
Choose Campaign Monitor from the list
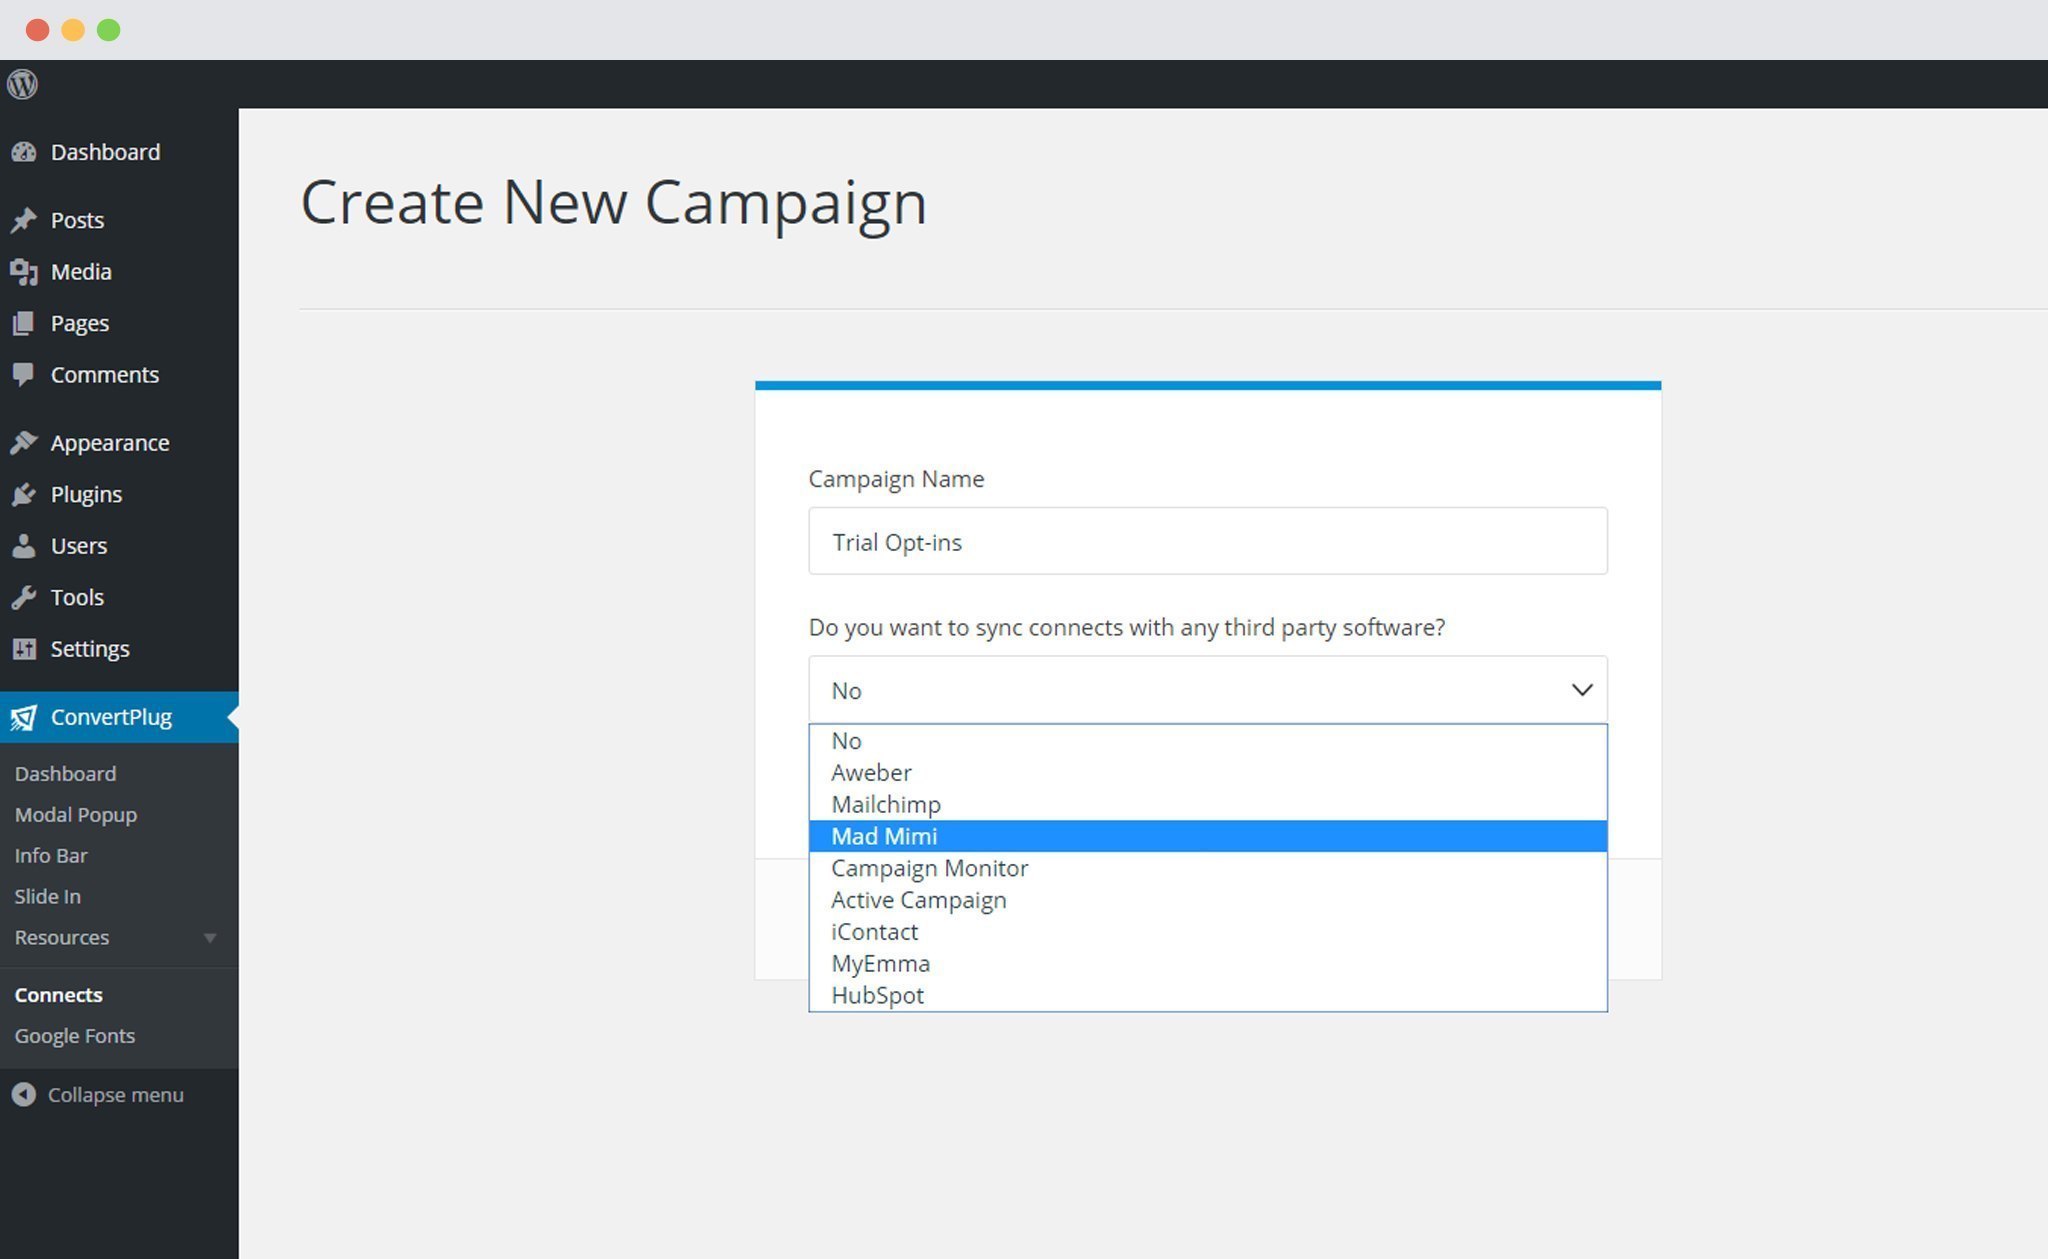click(x=1208, y=868)
